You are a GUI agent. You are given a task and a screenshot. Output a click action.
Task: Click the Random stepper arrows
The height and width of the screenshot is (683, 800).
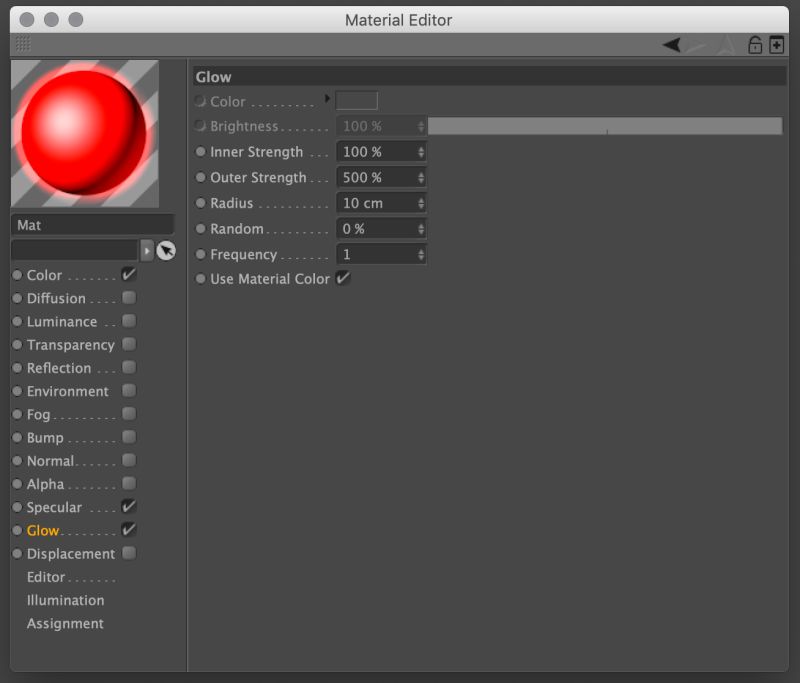(420, 229)
